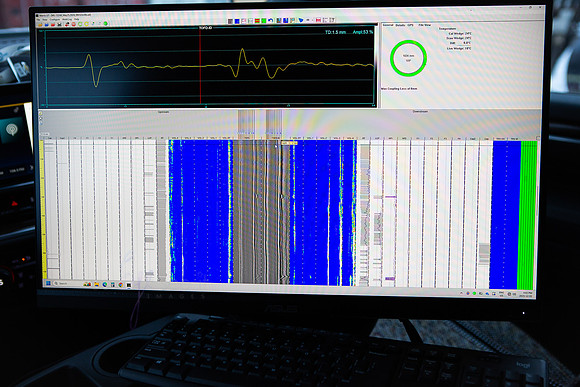The width and height of the screenshot is (580, 387).
Task: Open the Help menu
Action: 77,19
